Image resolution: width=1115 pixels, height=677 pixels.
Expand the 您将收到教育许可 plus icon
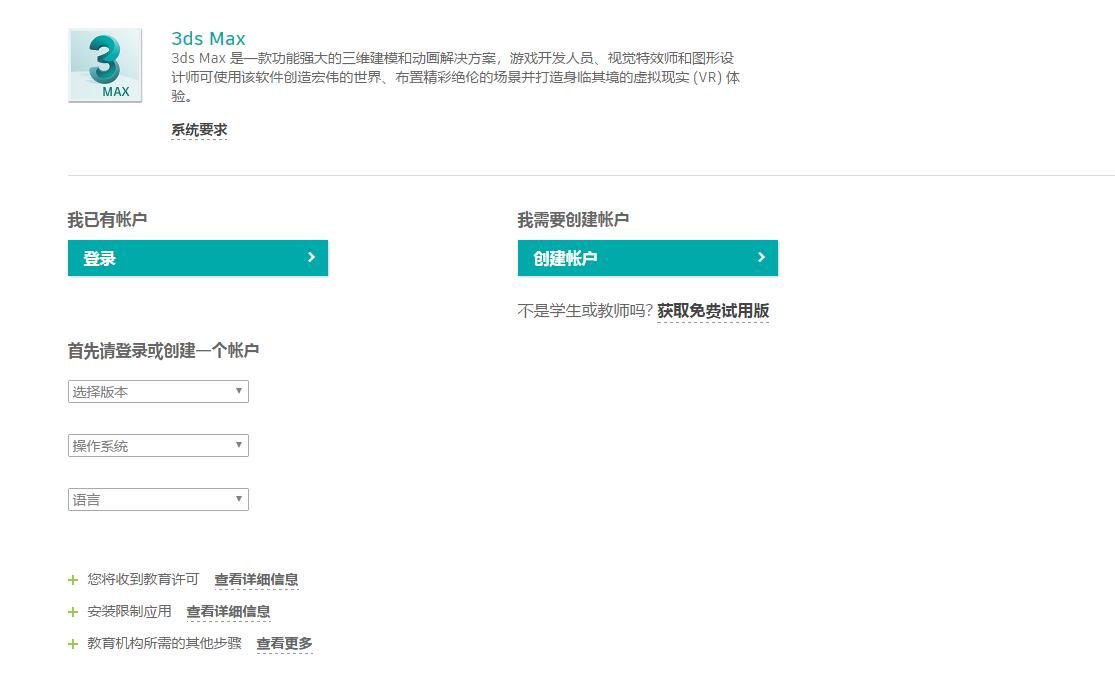pos(73,580)
